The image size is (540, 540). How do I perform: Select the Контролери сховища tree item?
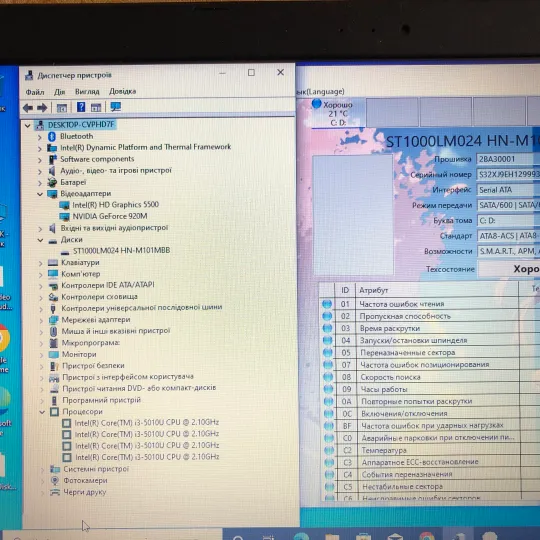coord(99,297)
